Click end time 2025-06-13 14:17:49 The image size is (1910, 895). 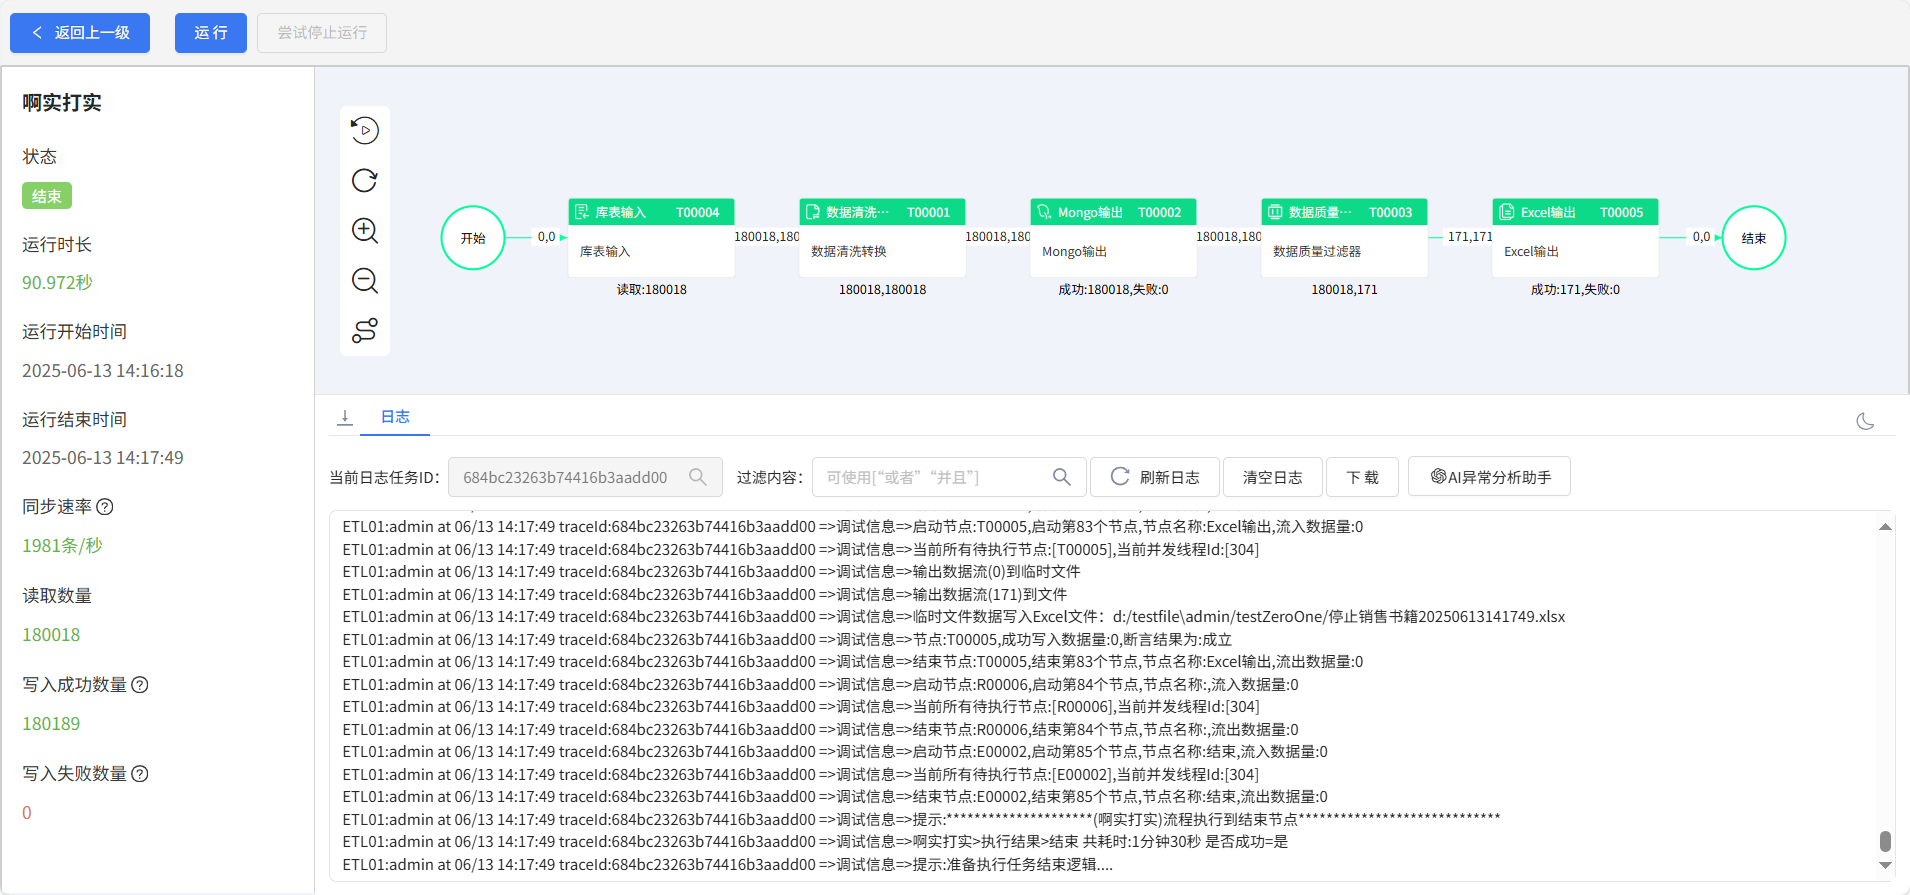[103, 458]
